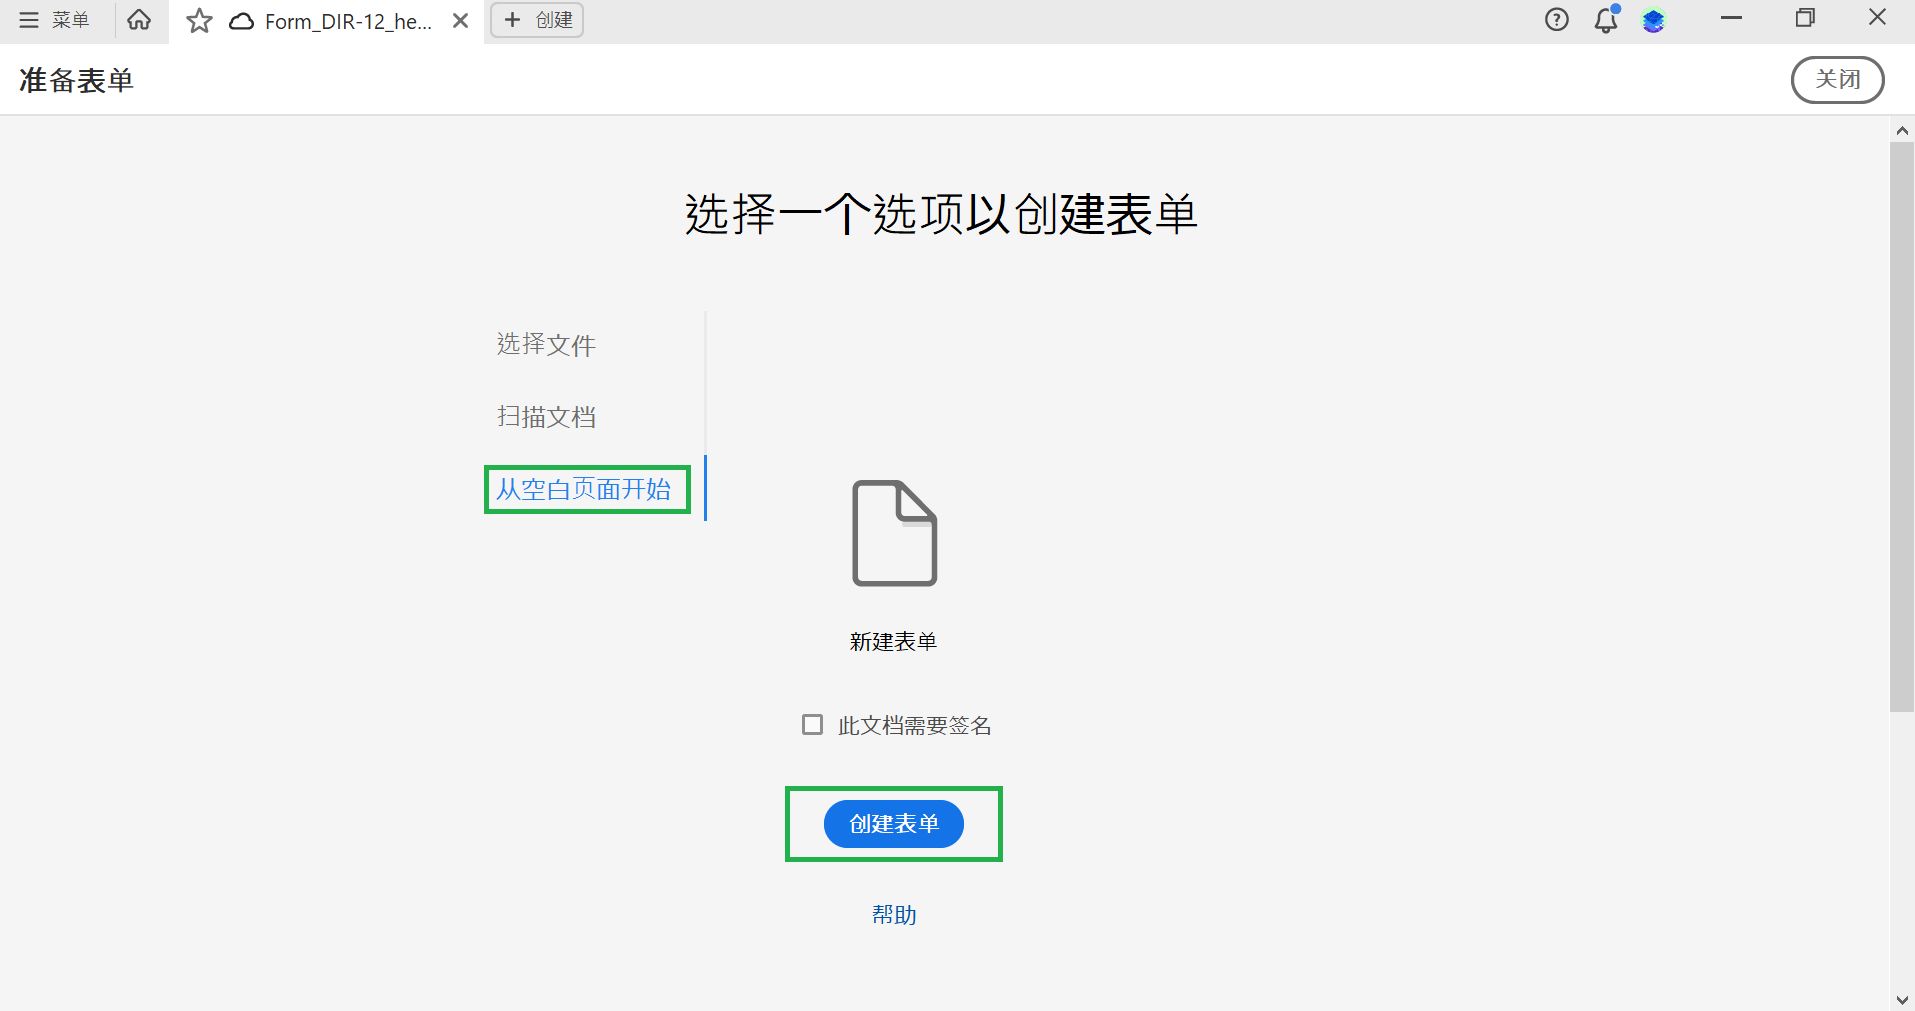This screenshot has height=1011, width=1915.
Task: Click the Home icon in the toolbar
Action: coord(139,20)
